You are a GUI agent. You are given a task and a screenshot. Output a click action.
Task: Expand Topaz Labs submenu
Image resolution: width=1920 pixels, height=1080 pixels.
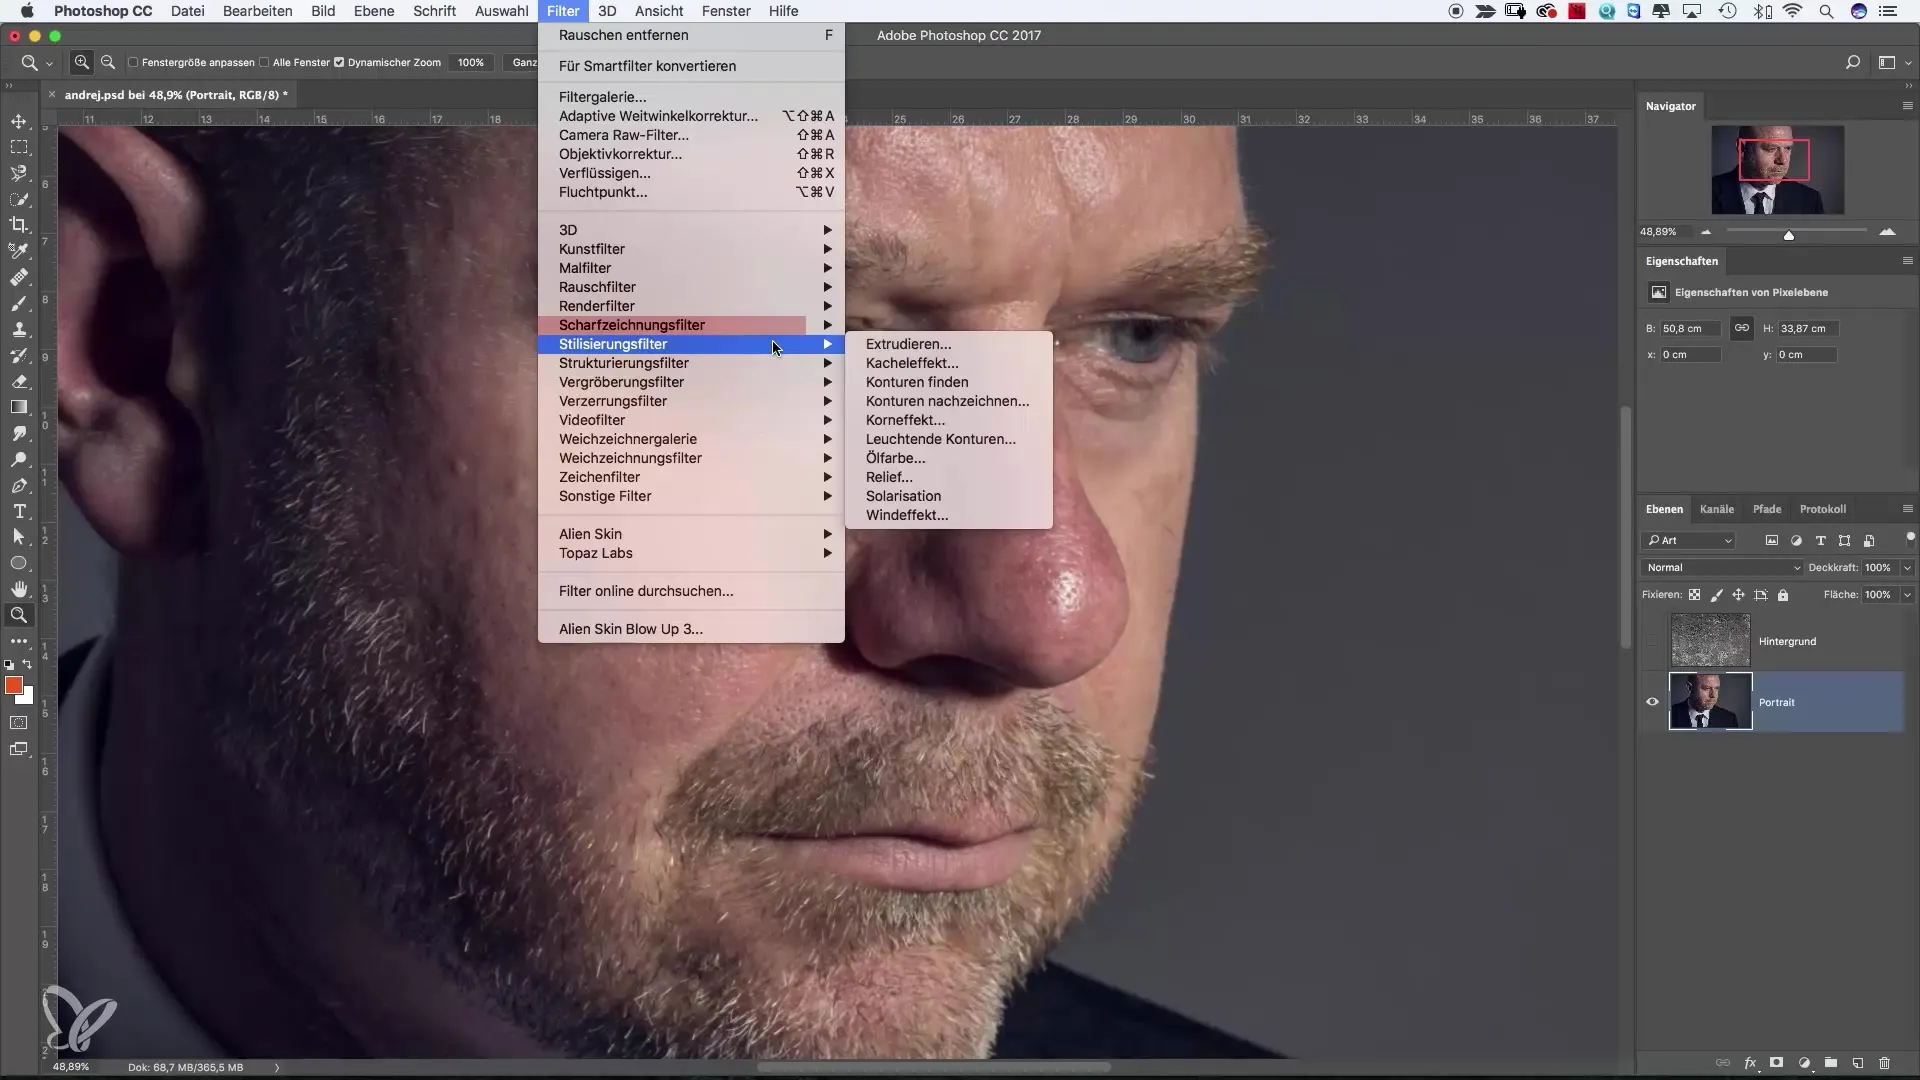point(691,553)
